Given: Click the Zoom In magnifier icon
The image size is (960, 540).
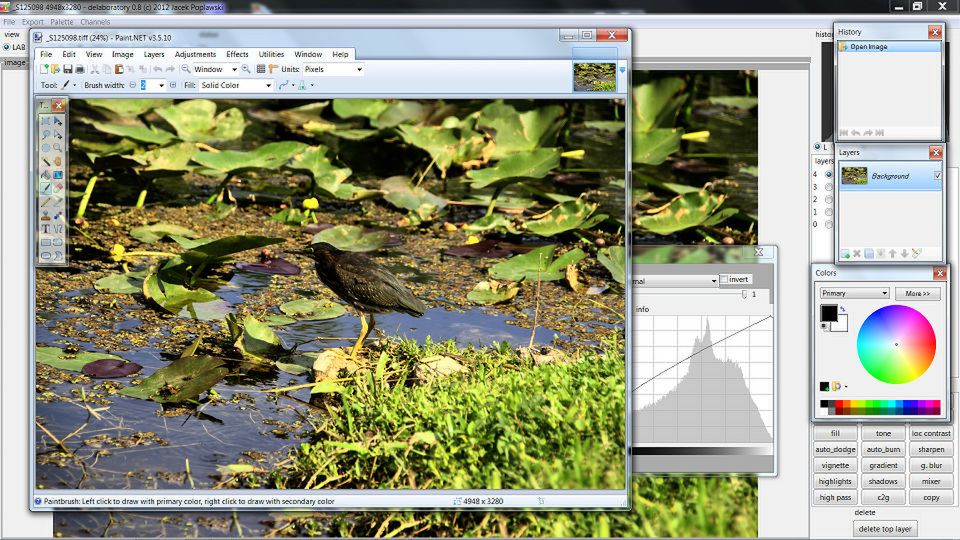Looking at the screenshot, I should click(246, 69).
